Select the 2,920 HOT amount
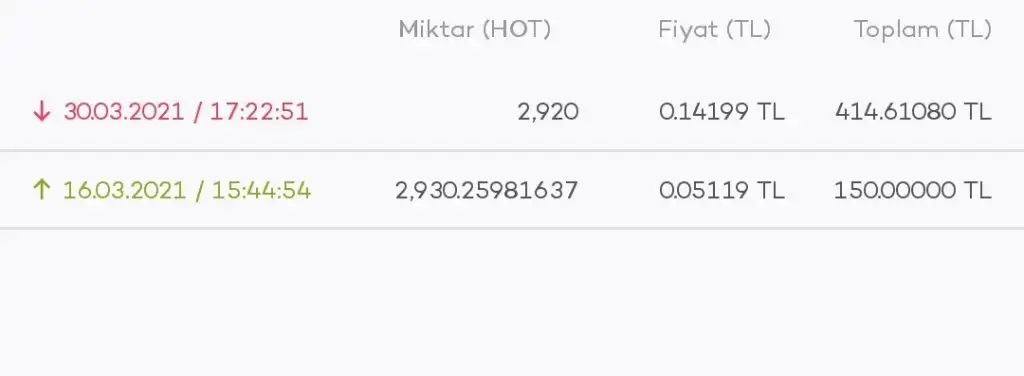Image resolution: width=1024 pixels, height=376 pixels. tap(548, 112)
